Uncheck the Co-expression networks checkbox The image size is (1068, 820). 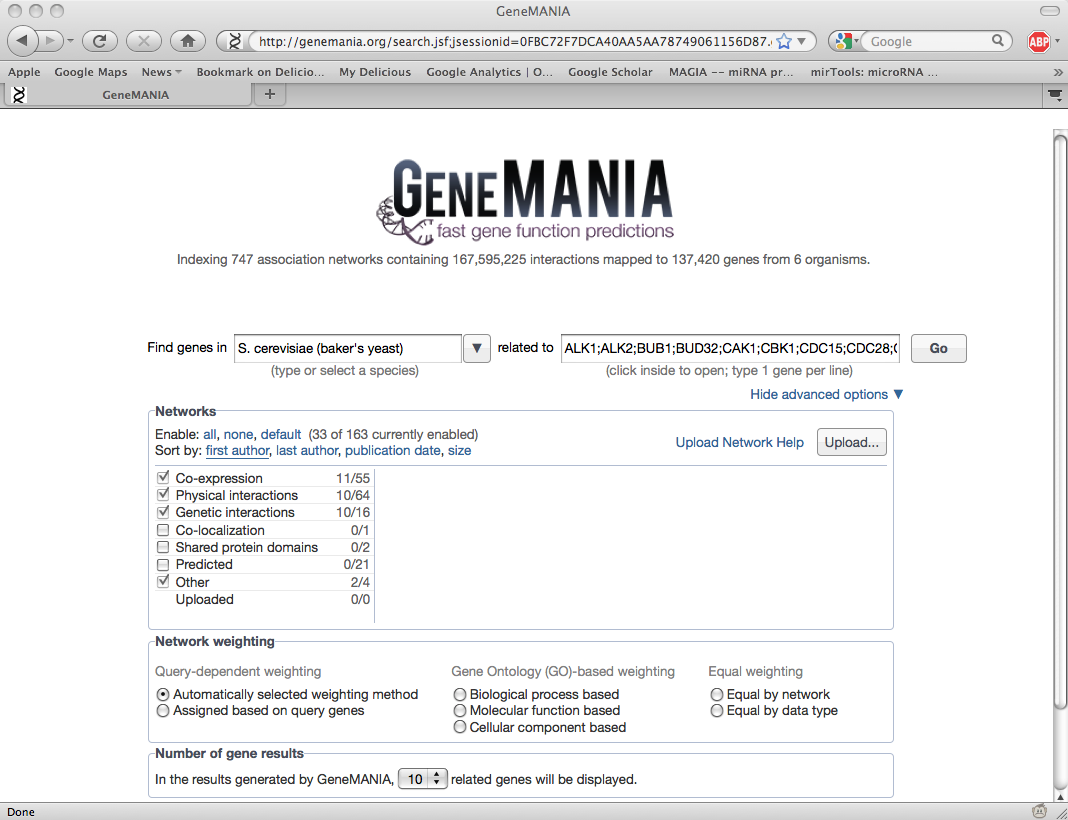click(163, 478)
